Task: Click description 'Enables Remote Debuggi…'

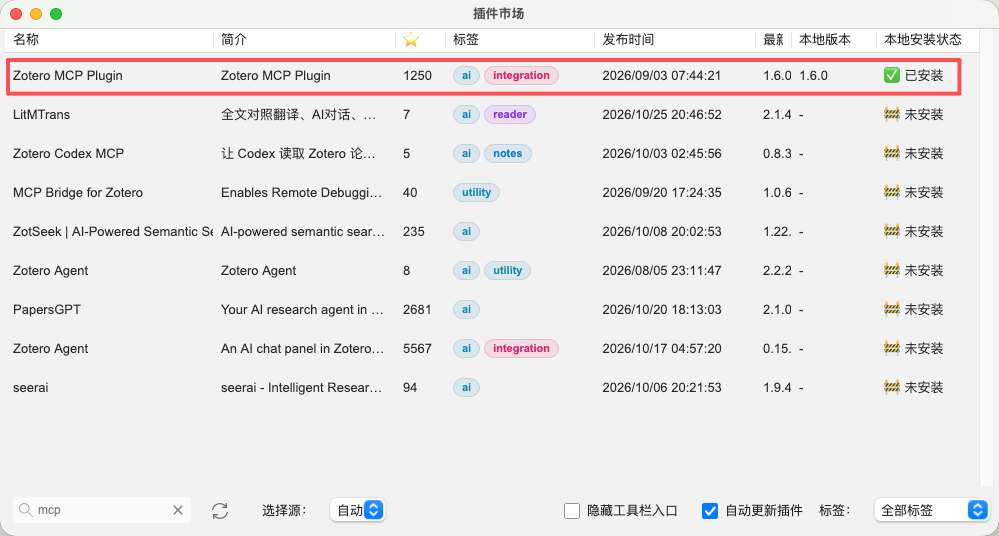Action: [301, 192]
